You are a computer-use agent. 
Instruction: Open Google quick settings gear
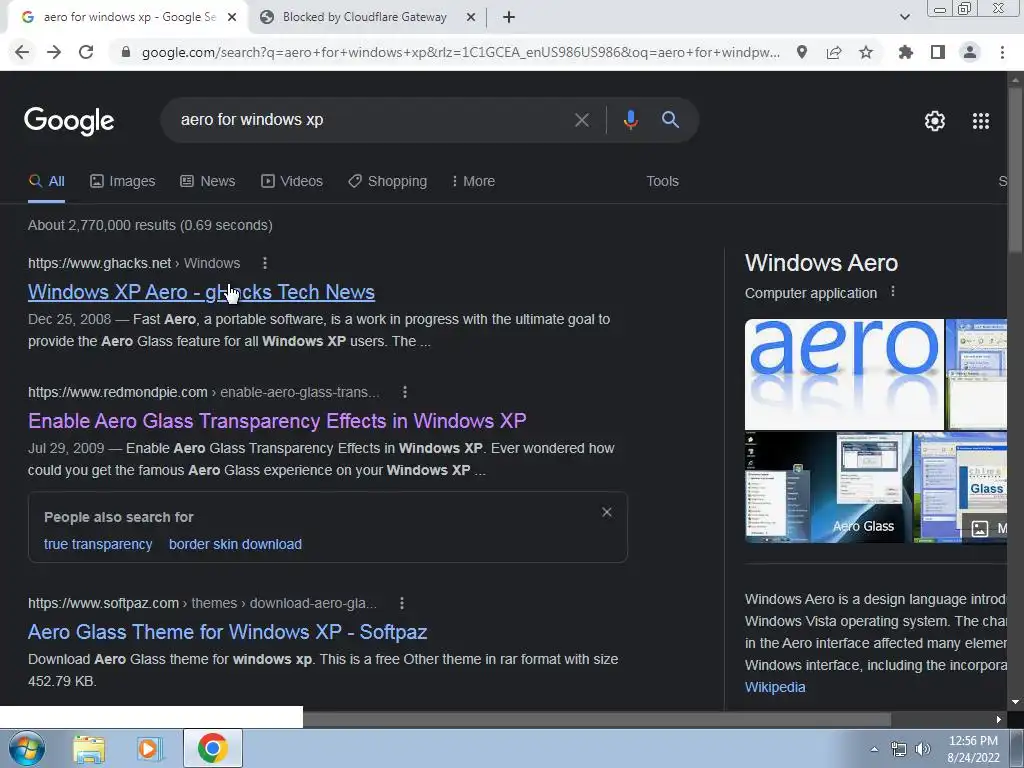(x=935, y=121)
